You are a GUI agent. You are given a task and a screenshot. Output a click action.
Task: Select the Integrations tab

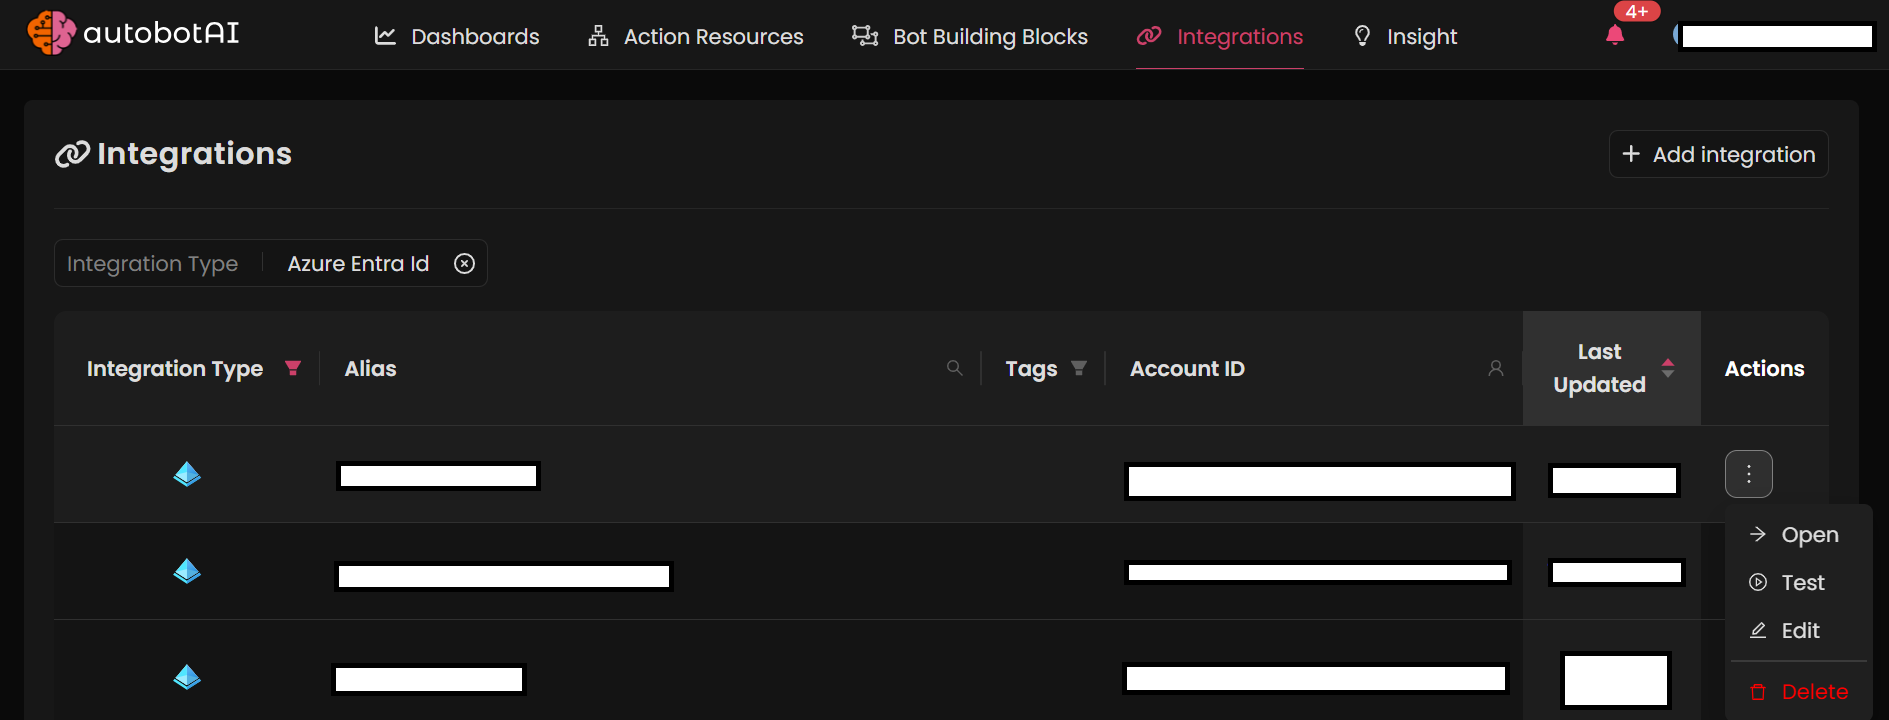pos(1220,37)
